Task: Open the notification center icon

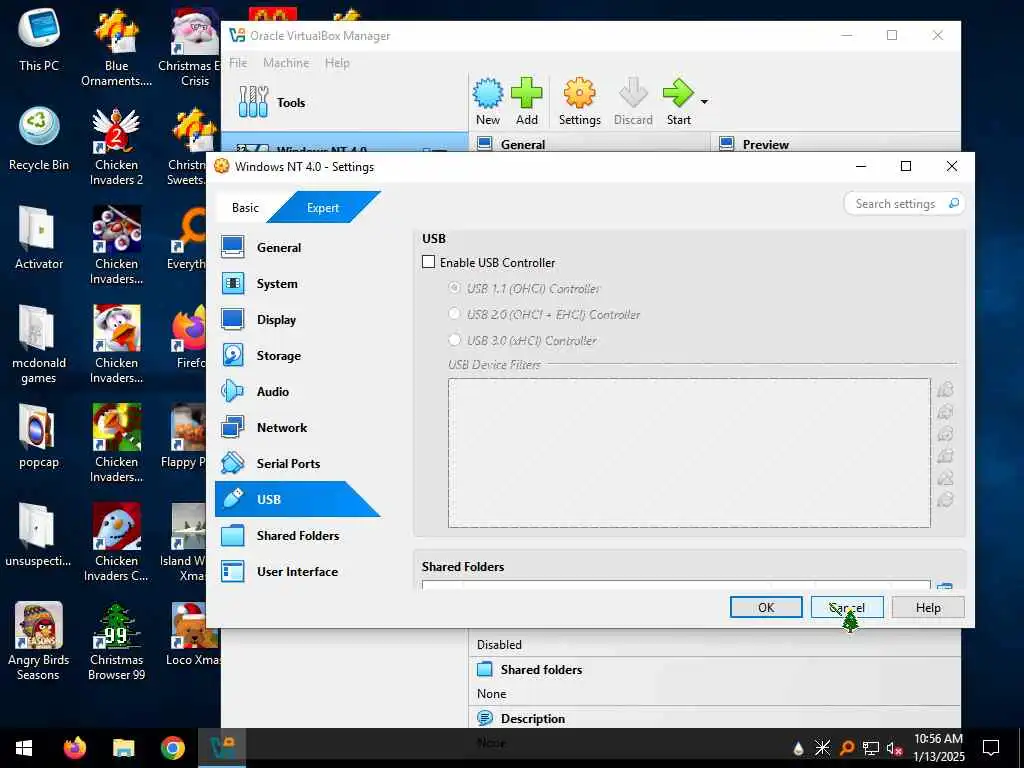Action: click(x=991, y=748)
